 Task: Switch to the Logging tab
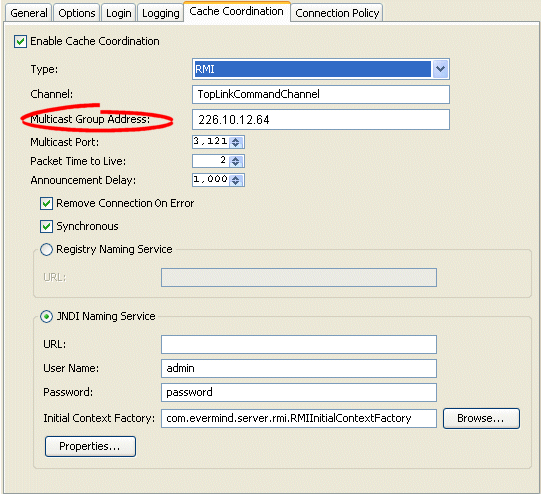[x=160, y=13]
